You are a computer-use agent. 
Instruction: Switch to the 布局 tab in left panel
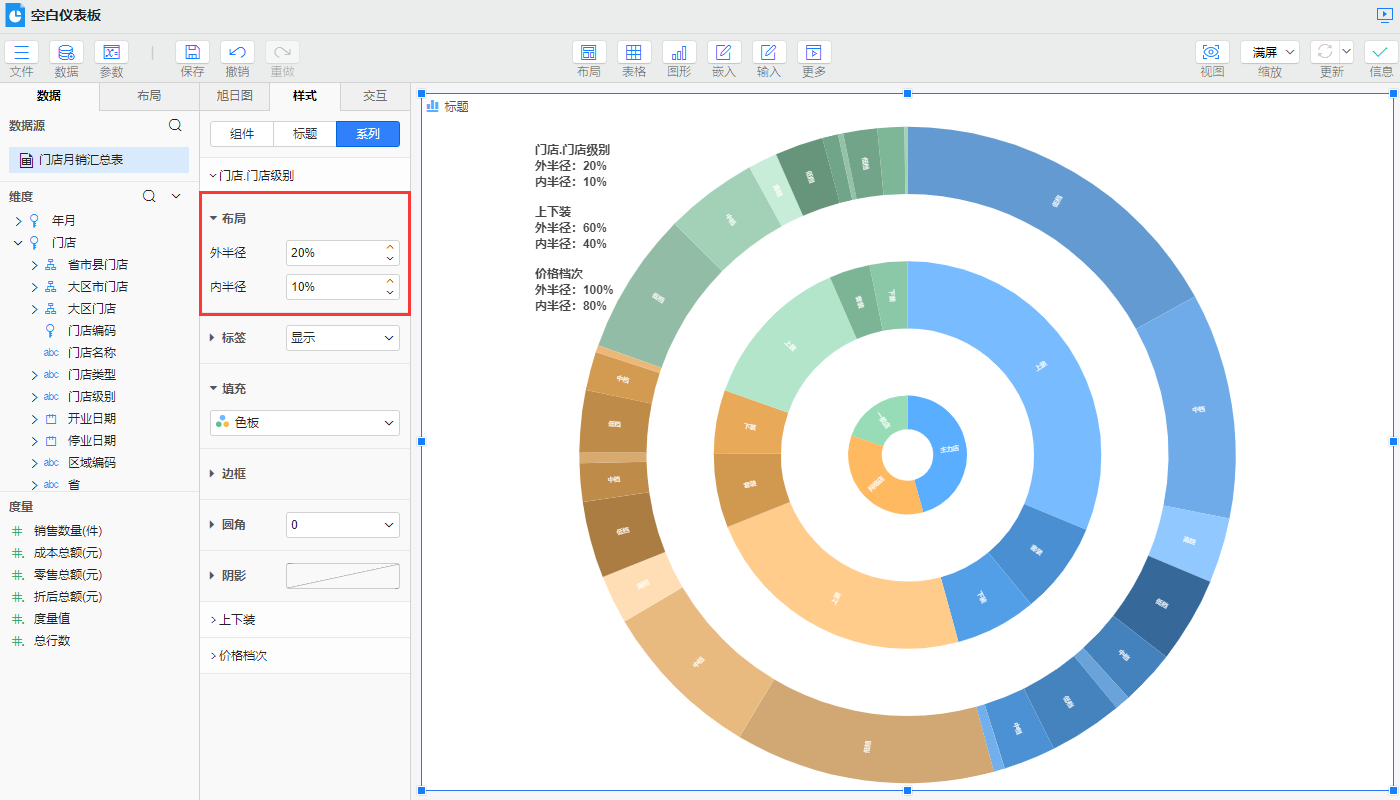point(149,96)
